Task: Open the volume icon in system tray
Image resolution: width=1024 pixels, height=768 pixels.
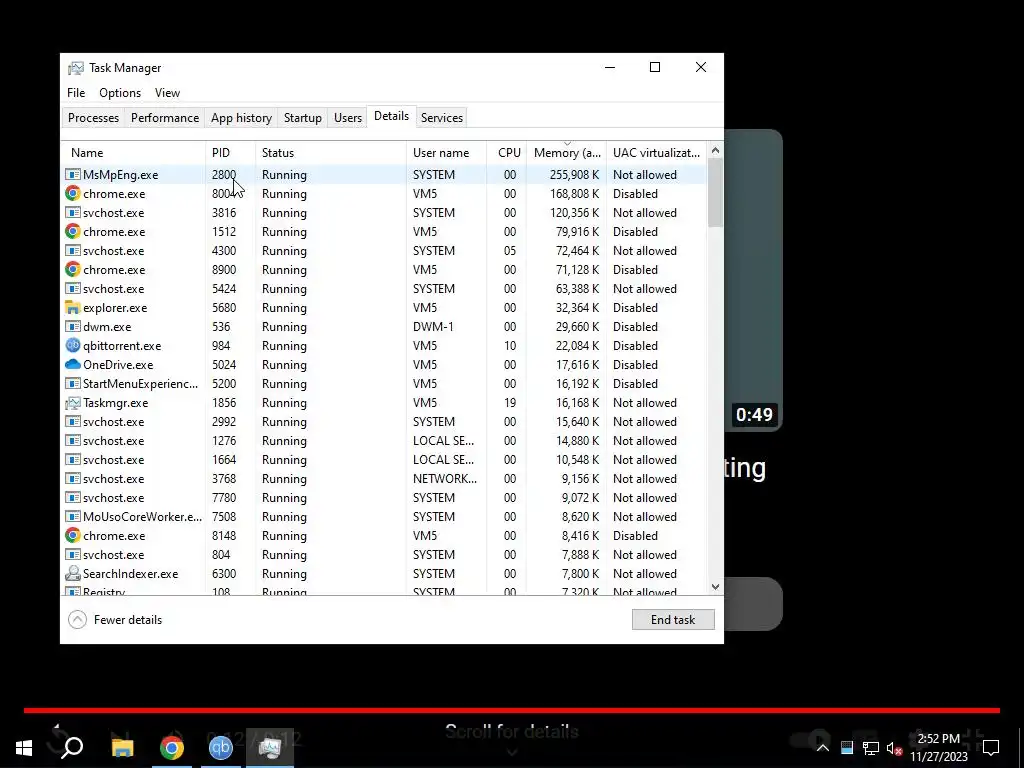Action: 894,748
